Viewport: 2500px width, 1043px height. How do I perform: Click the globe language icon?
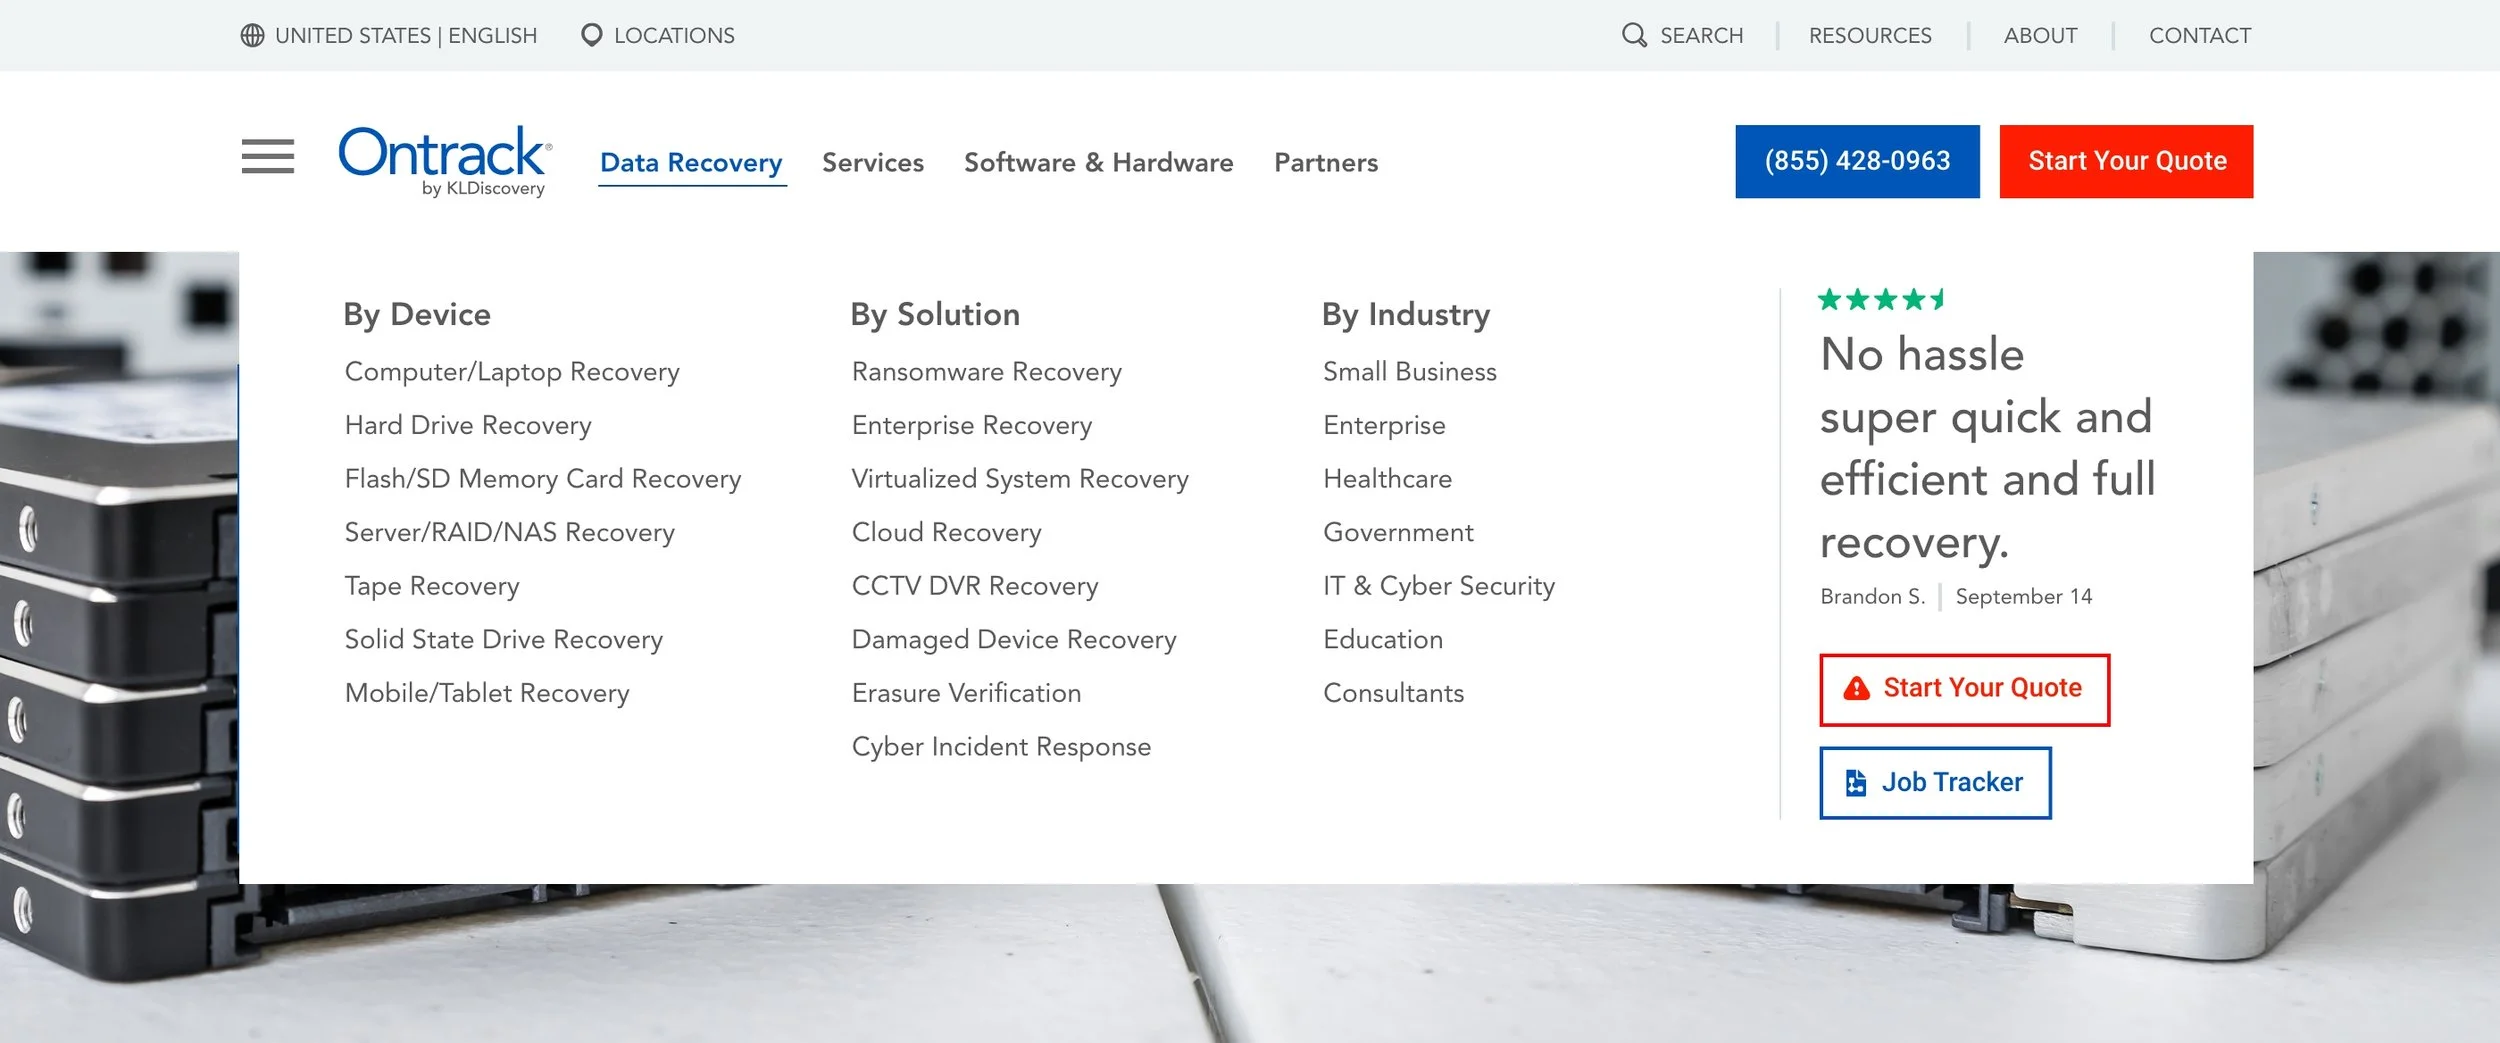252,36
